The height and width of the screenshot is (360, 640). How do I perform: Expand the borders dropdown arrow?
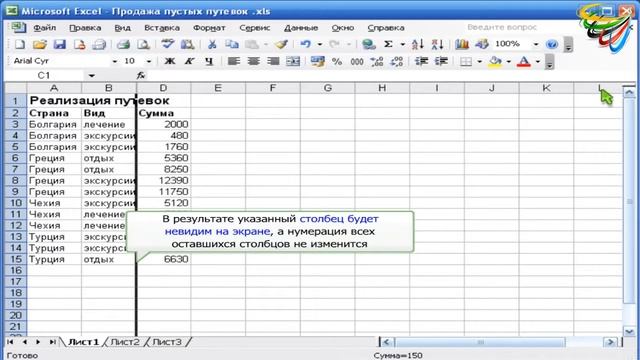click(x=480, y=61)
